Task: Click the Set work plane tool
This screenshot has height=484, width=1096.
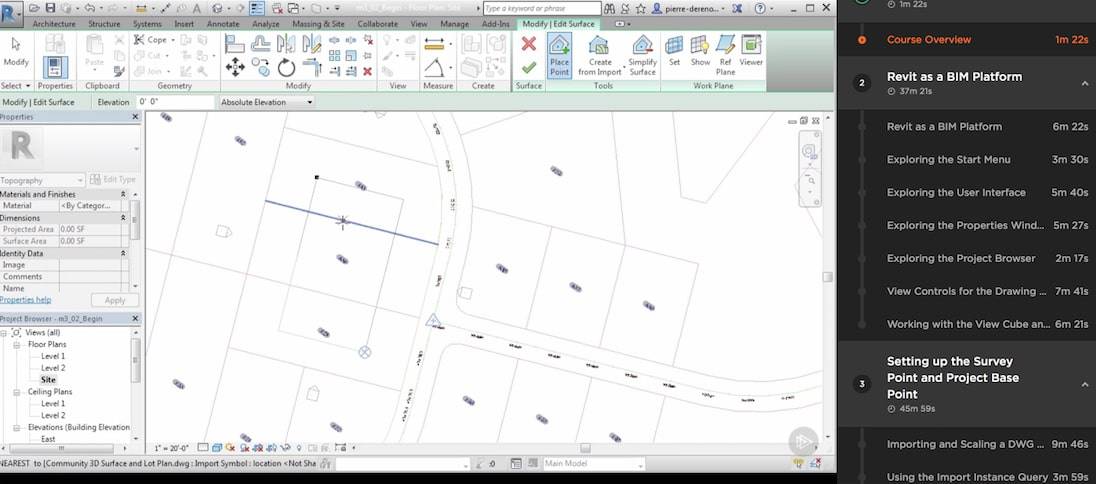Action: [674, 50]
